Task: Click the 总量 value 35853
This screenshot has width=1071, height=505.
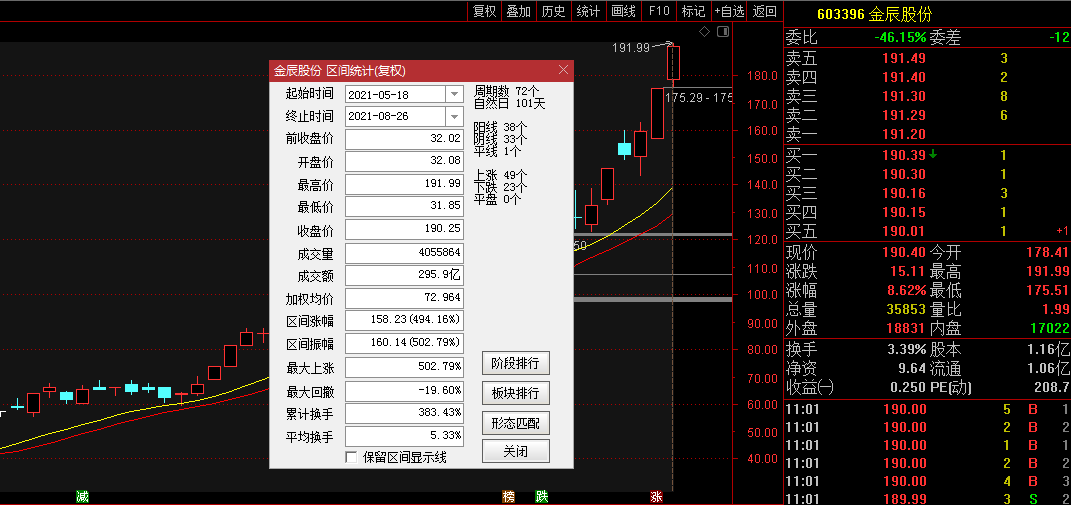Action: point(906,310)
